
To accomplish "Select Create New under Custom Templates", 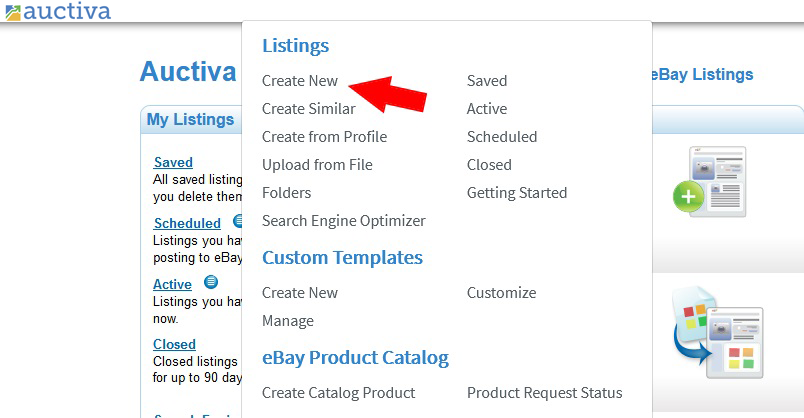I will pyautogui.click(x=300, y=293).
